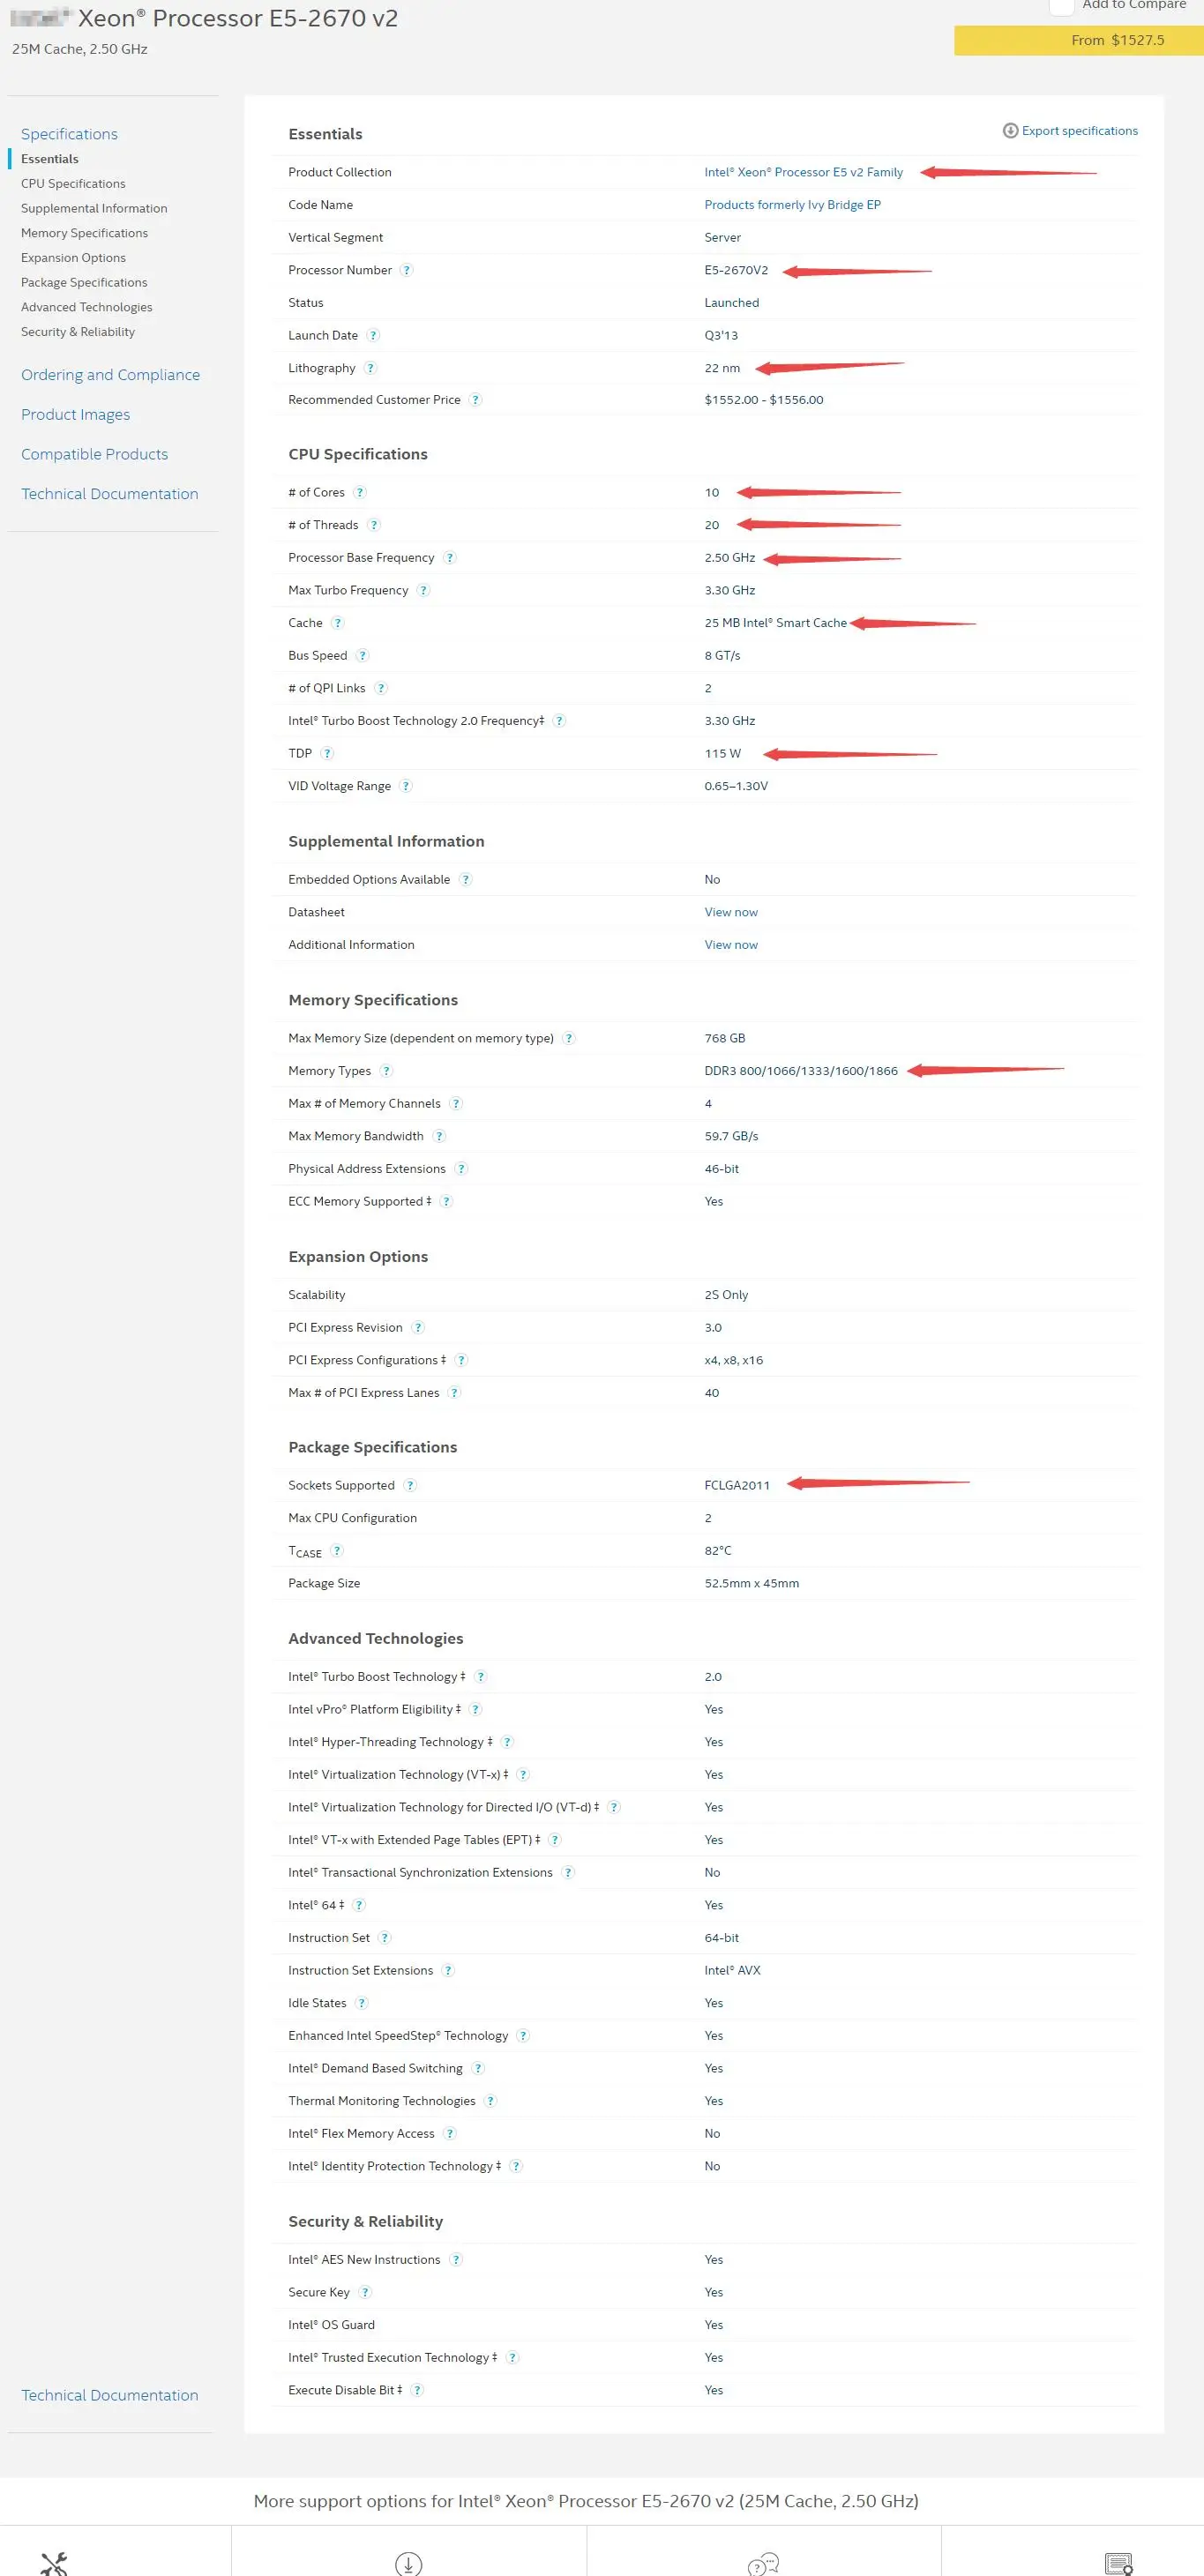Click the Datasheet View now link

pos(730,912)
